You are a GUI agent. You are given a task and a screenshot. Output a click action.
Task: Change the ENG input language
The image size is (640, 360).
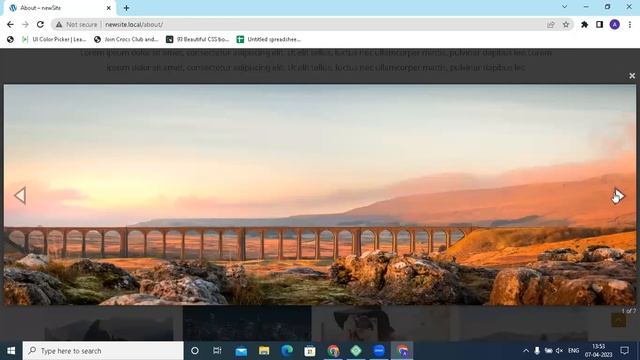[573, 351]
